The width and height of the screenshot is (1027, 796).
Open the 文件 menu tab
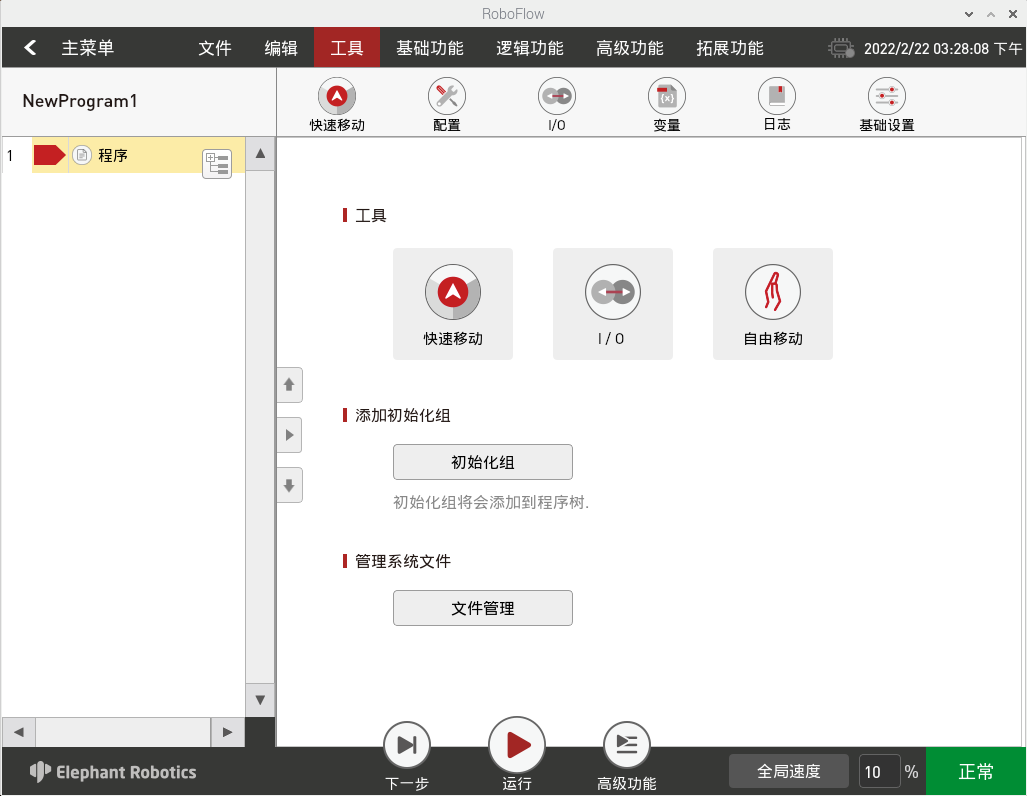(215, 48)
